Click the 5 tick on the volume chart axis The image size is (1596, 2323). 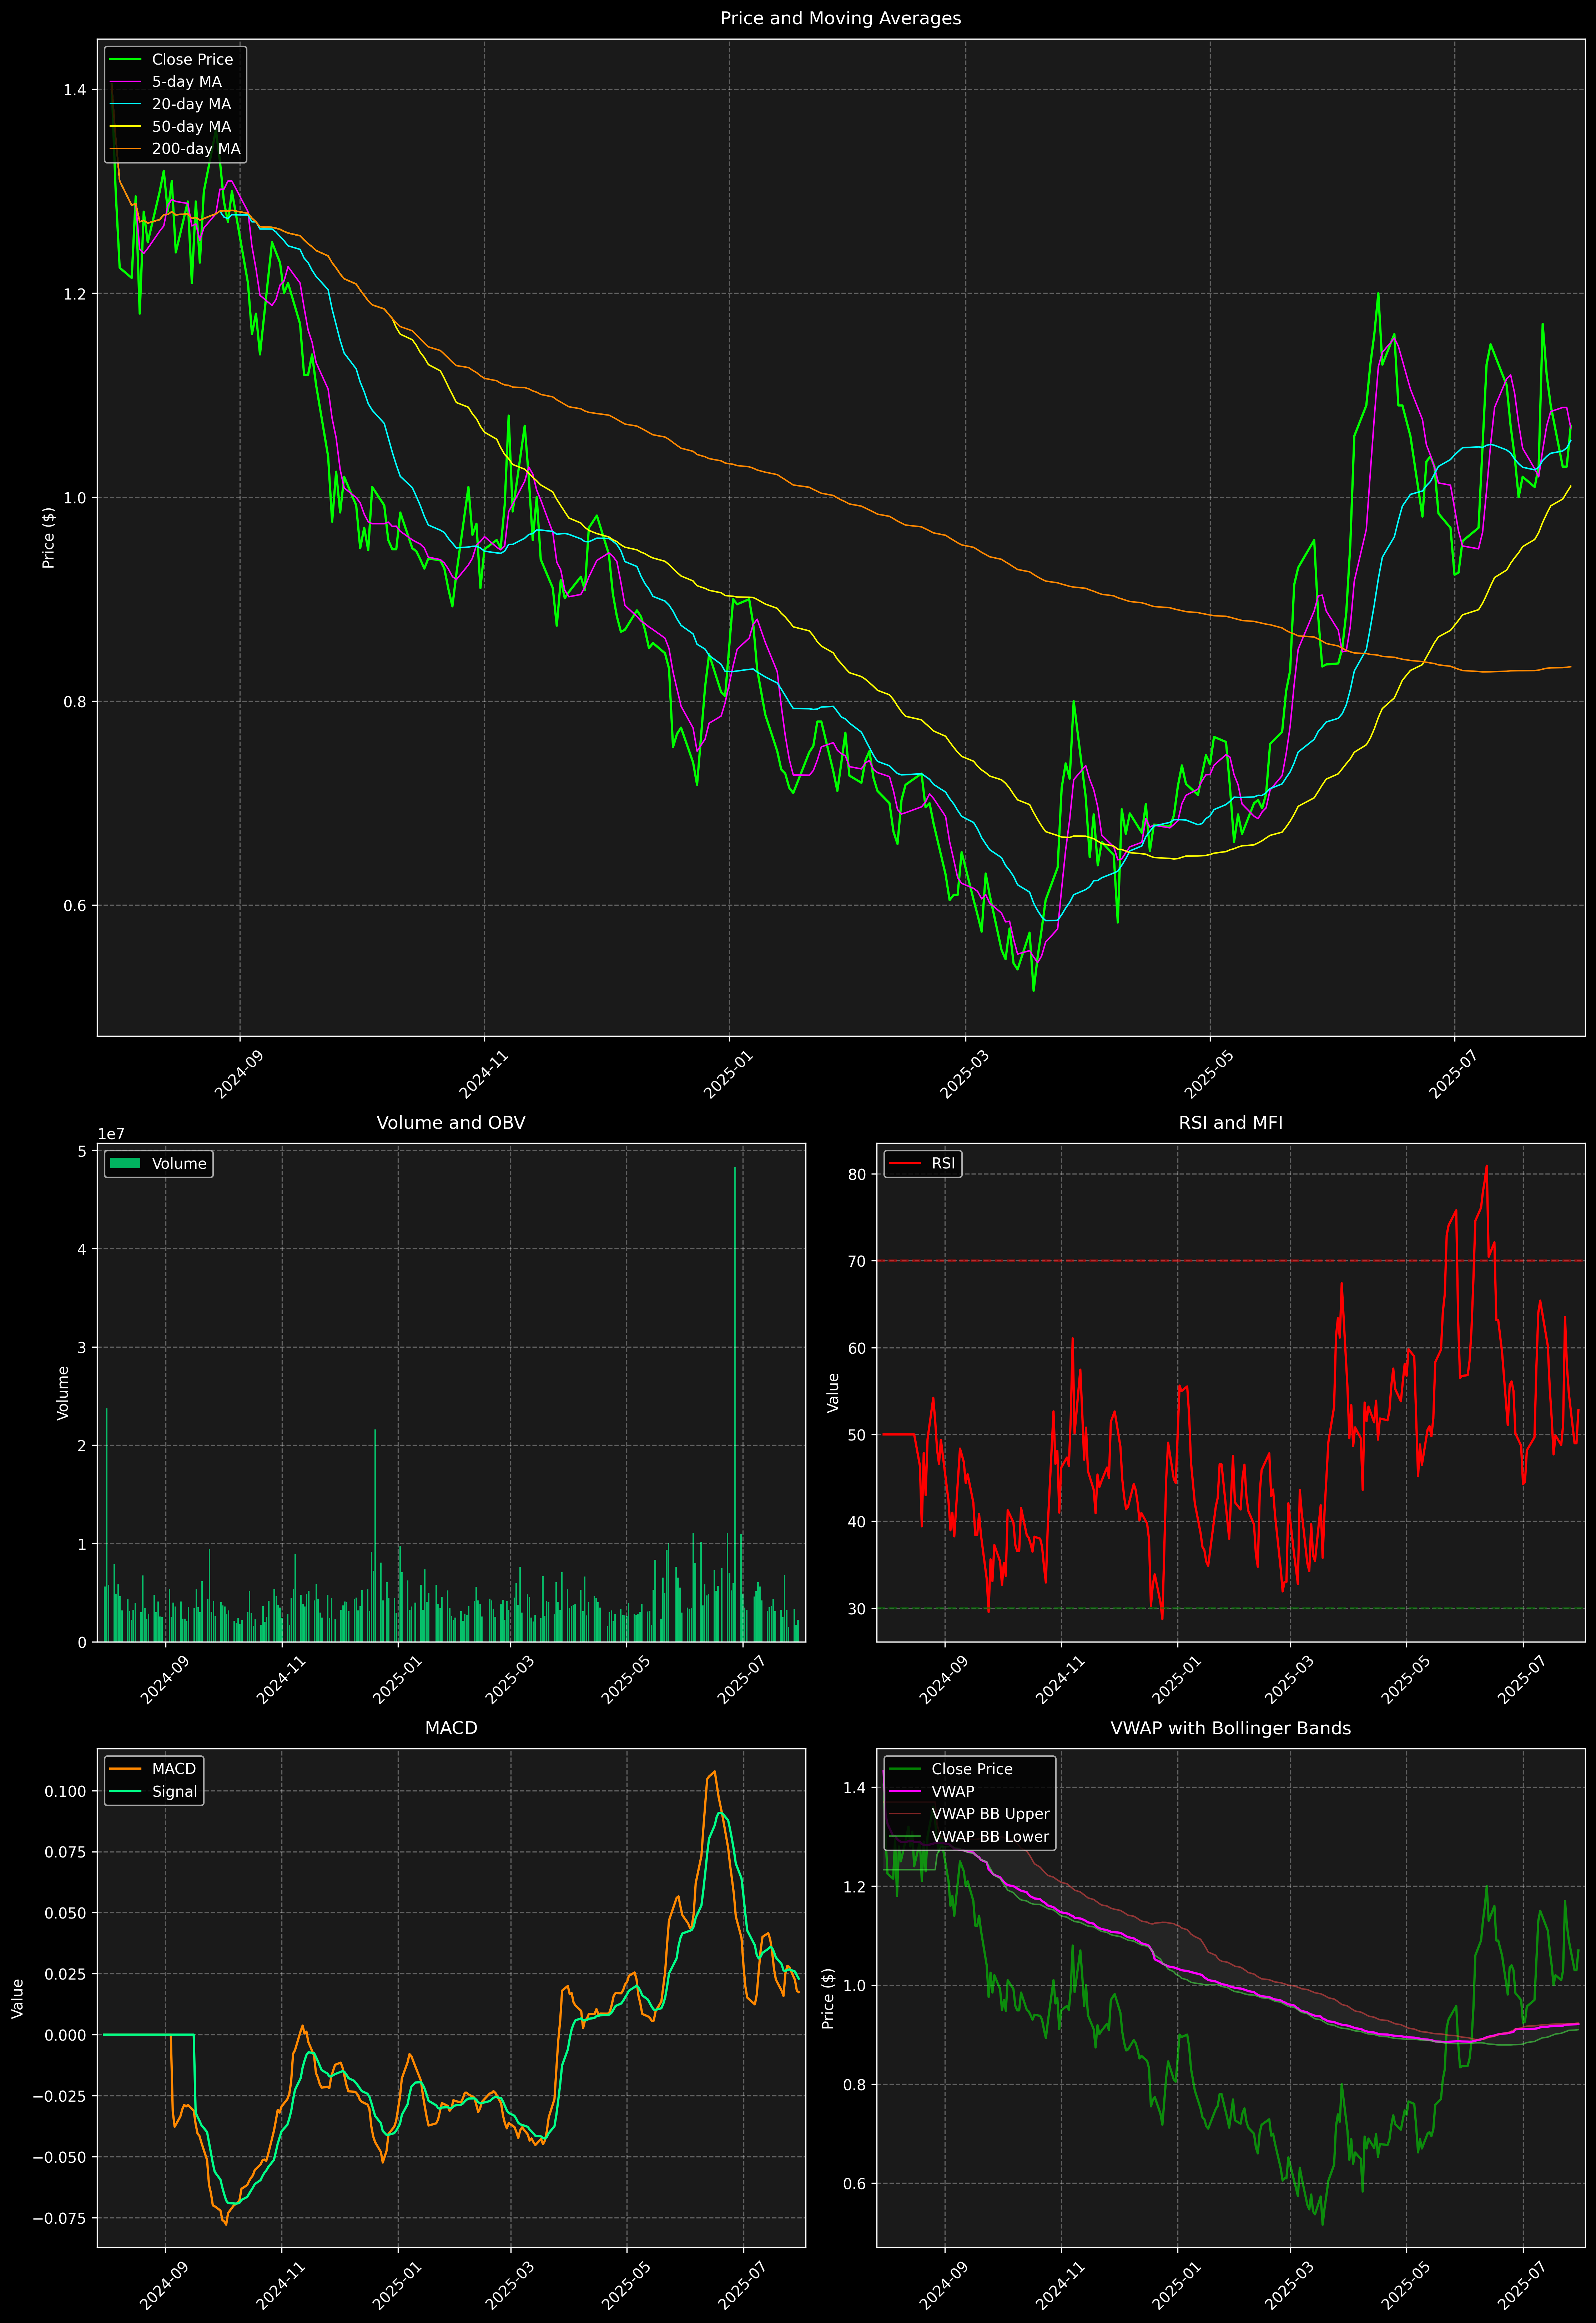click(82, 1151)
